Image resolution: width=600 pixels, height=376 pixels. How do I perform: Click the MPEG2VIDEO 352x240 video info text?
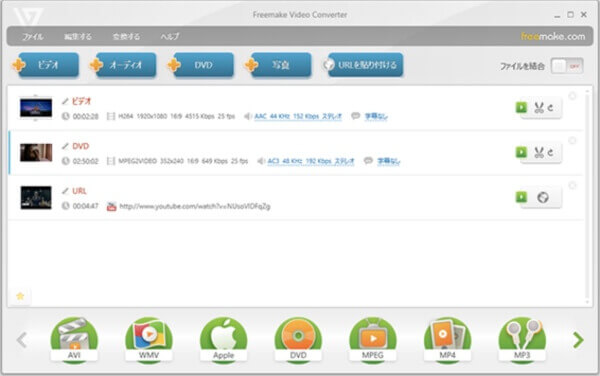pyautogui.click(x=183, y=161)
